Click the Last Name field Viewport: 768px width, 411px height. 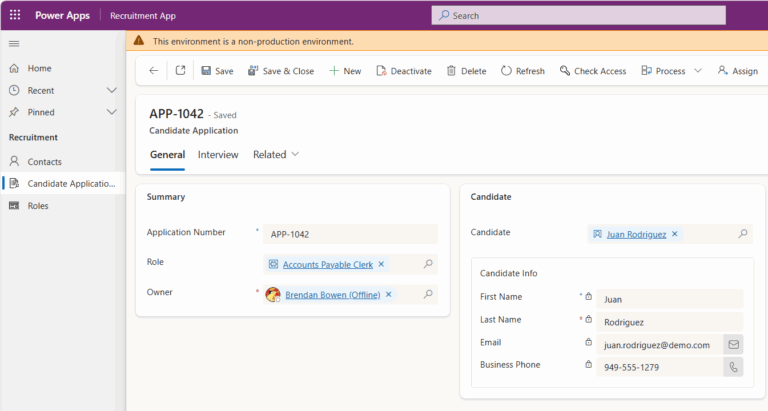tap(670, 322)
